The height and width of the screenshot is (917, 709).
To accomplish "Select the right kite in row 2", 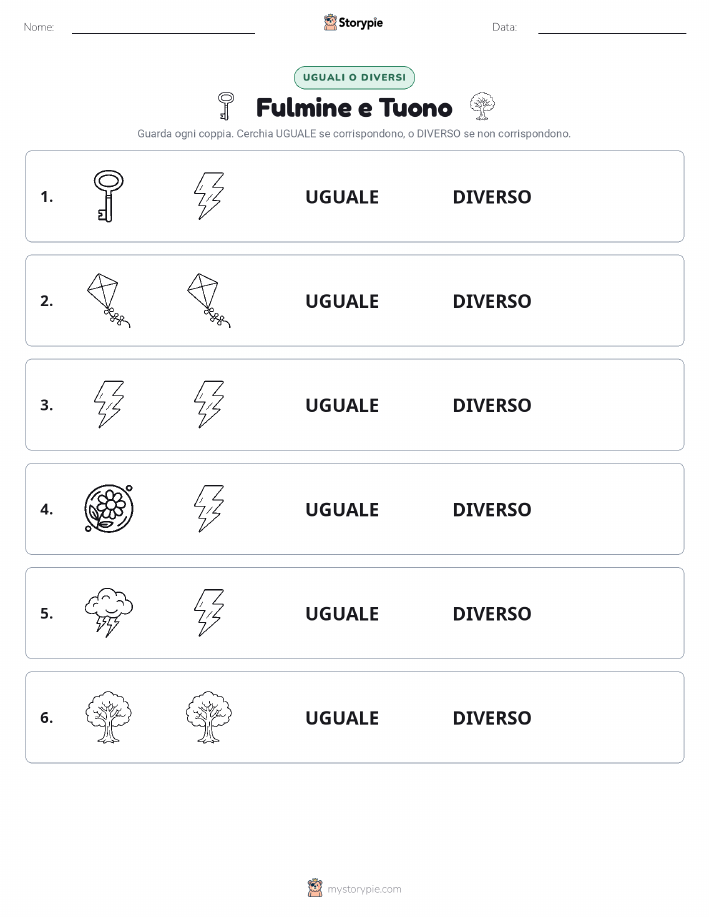I will (x=209, y=300).
